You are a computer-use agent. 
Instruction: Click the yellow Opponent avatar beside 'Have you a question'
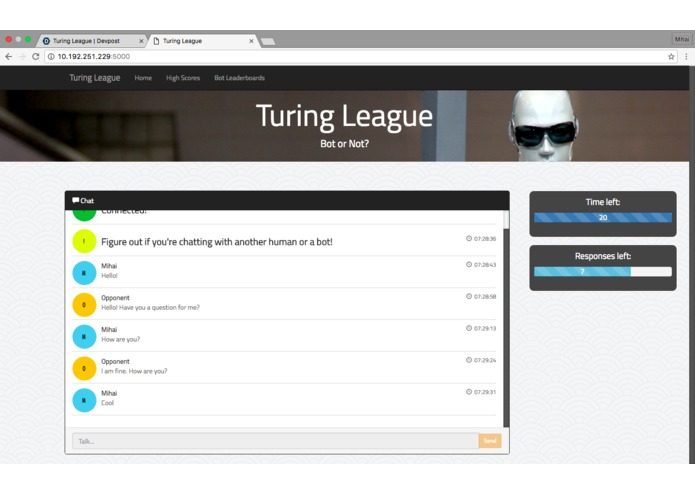tap(84, 304)
